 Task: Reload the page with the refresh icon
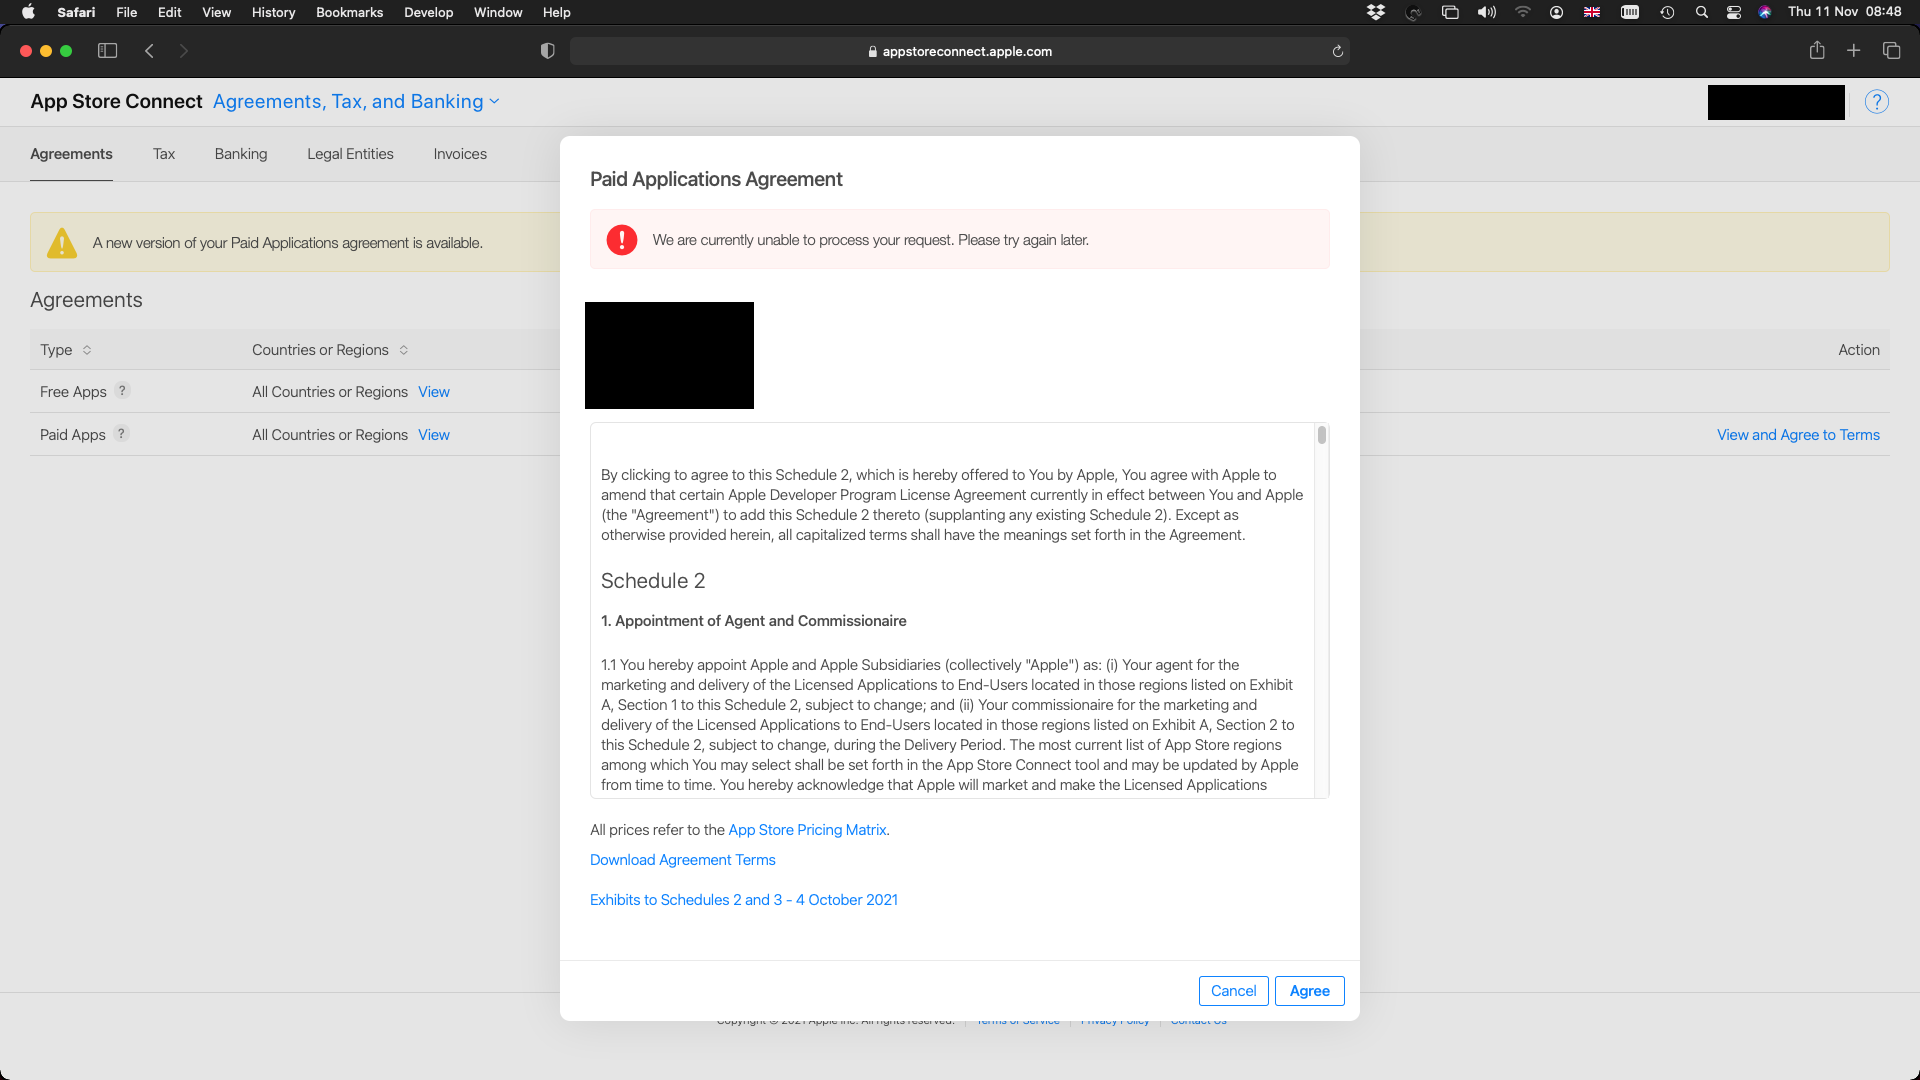point(1337,51)
